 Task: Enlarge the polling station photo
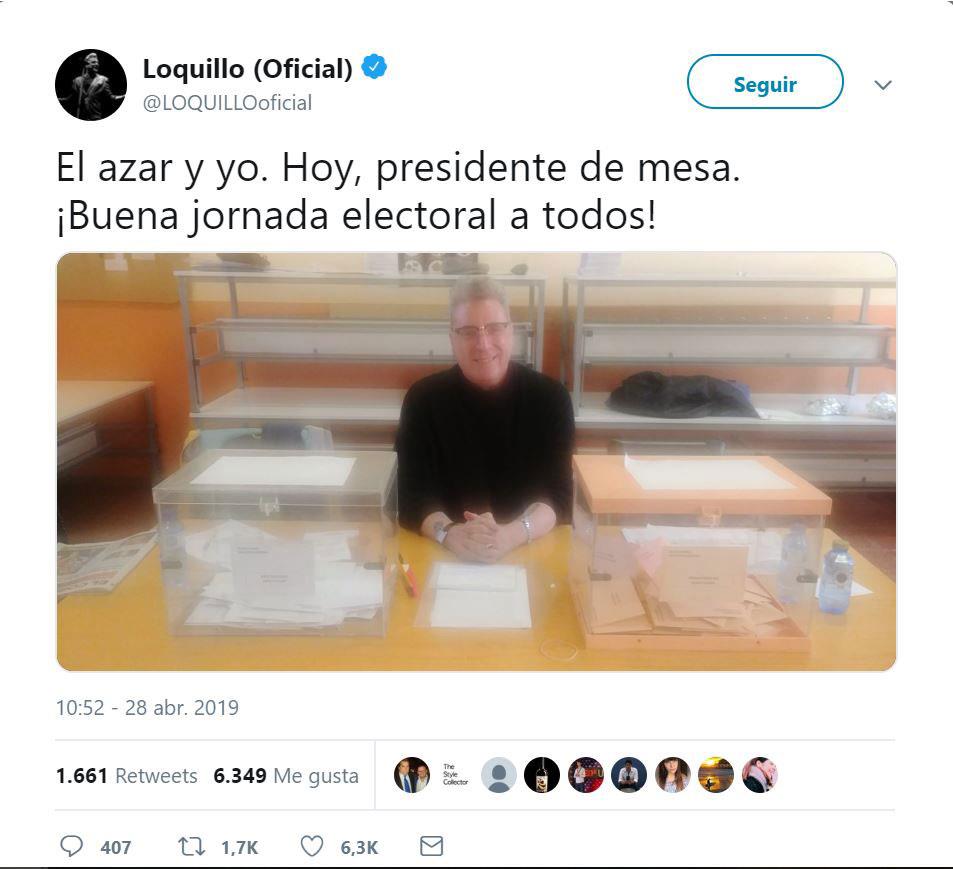coord(476,462)
